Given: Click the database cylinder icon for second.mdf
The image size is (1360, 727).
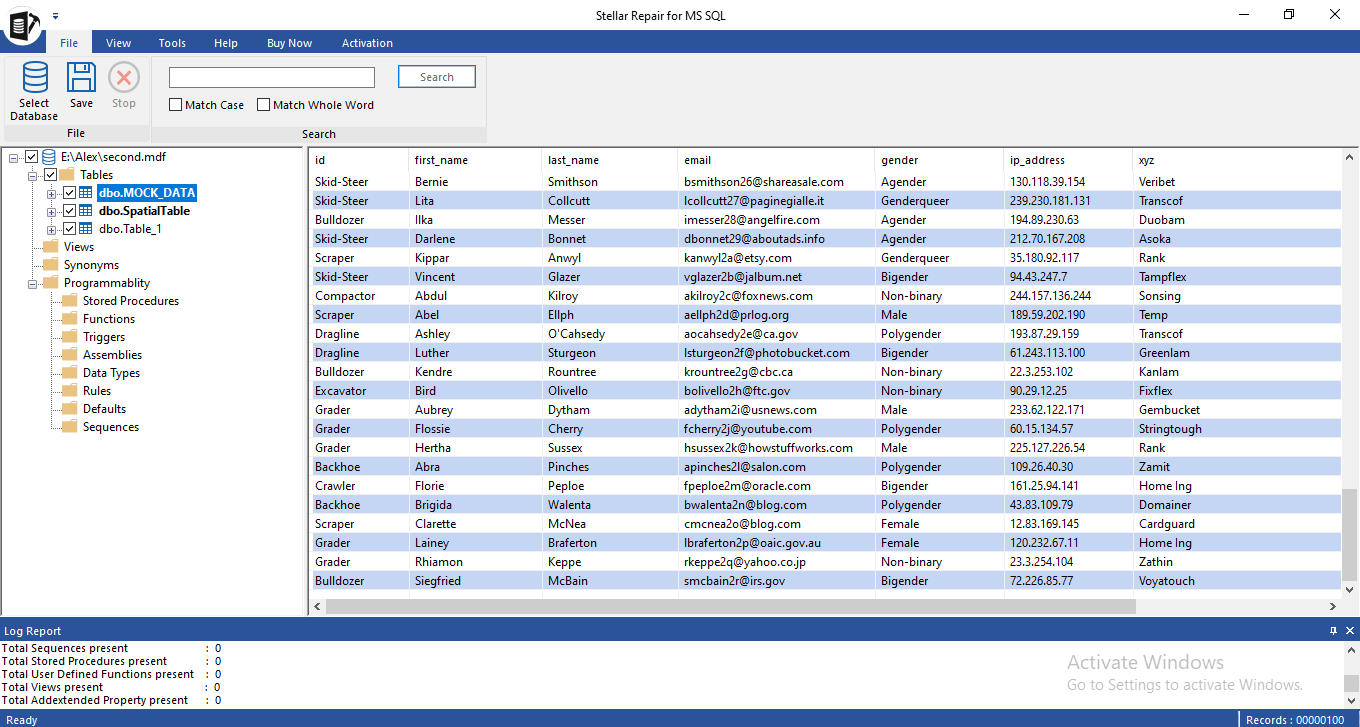Looking at the screenshot, I should 49,157.
